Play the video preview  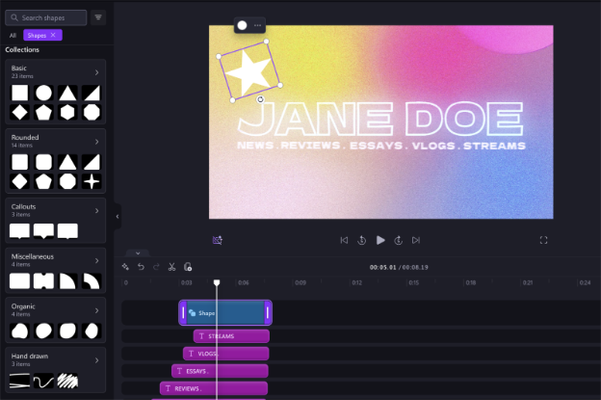pos(380,240)
